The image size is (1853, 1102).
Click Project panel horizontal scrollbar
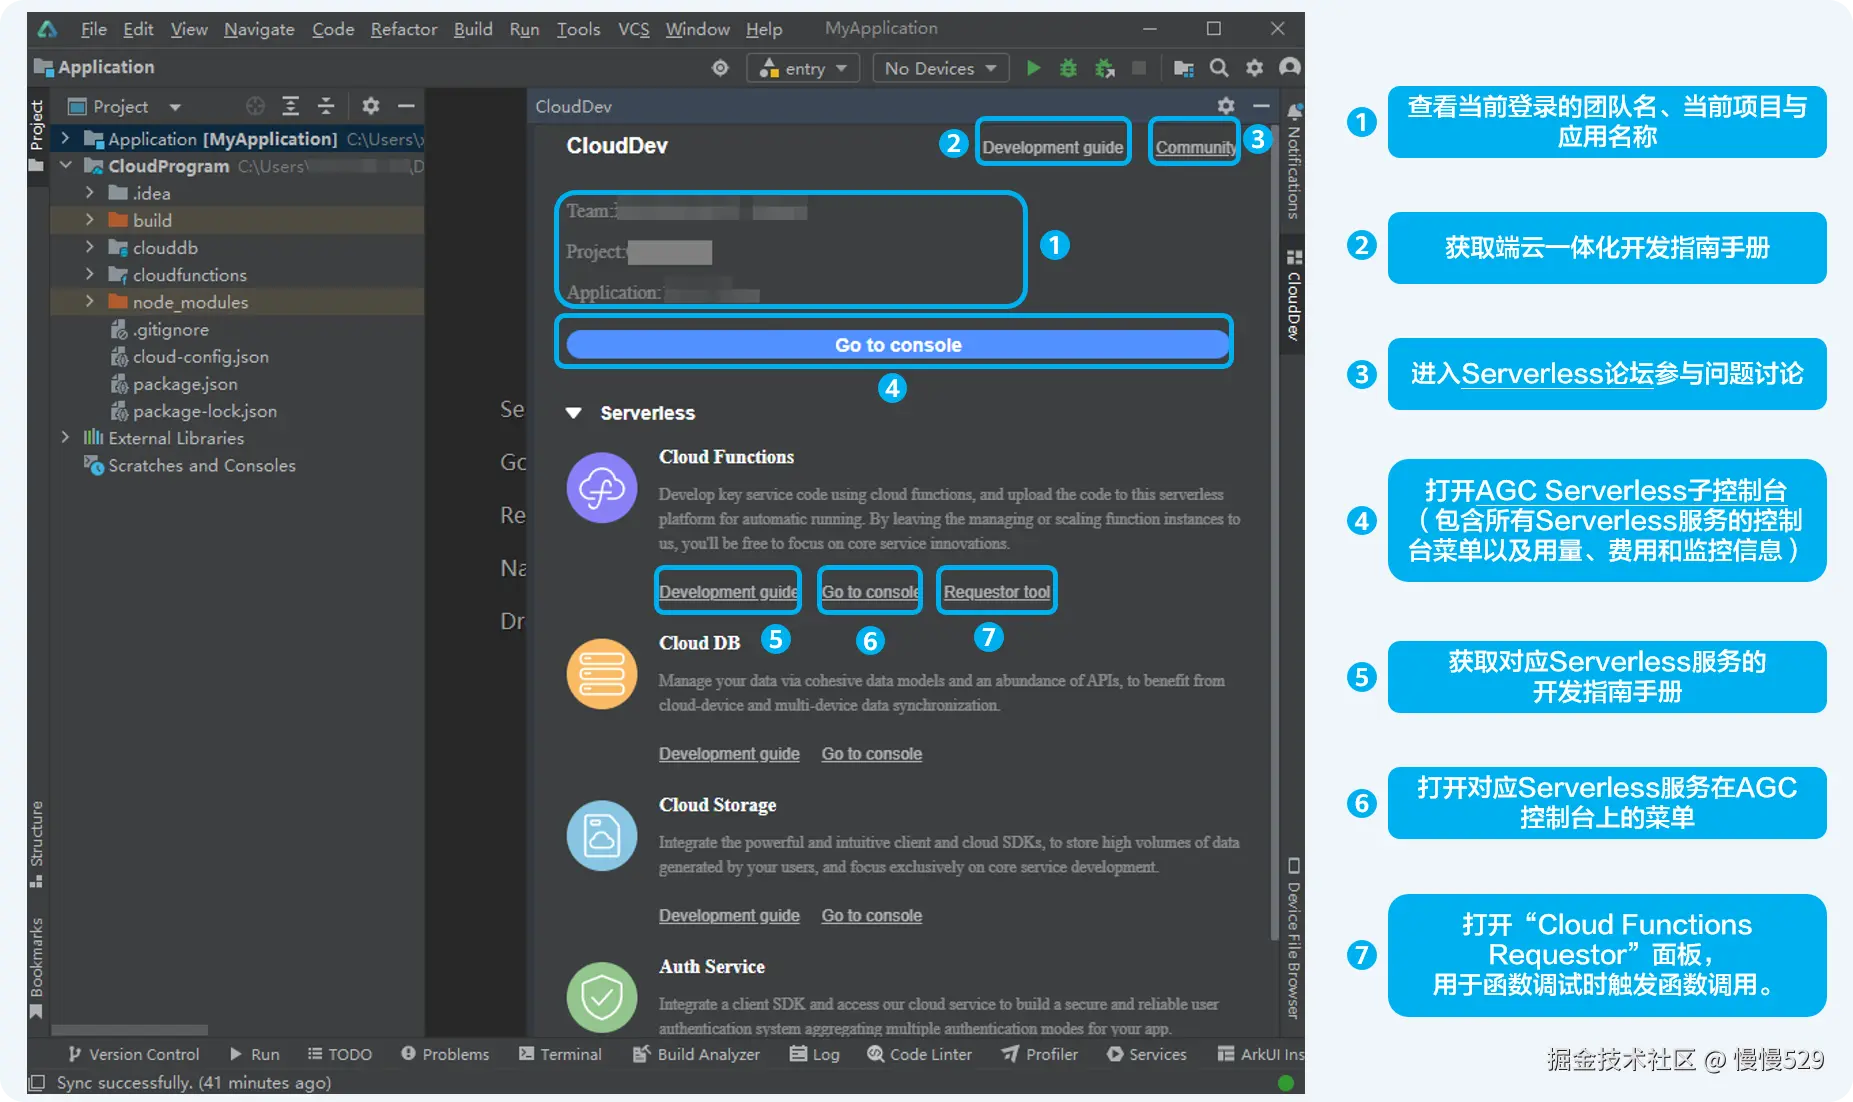click(130, 1030)
